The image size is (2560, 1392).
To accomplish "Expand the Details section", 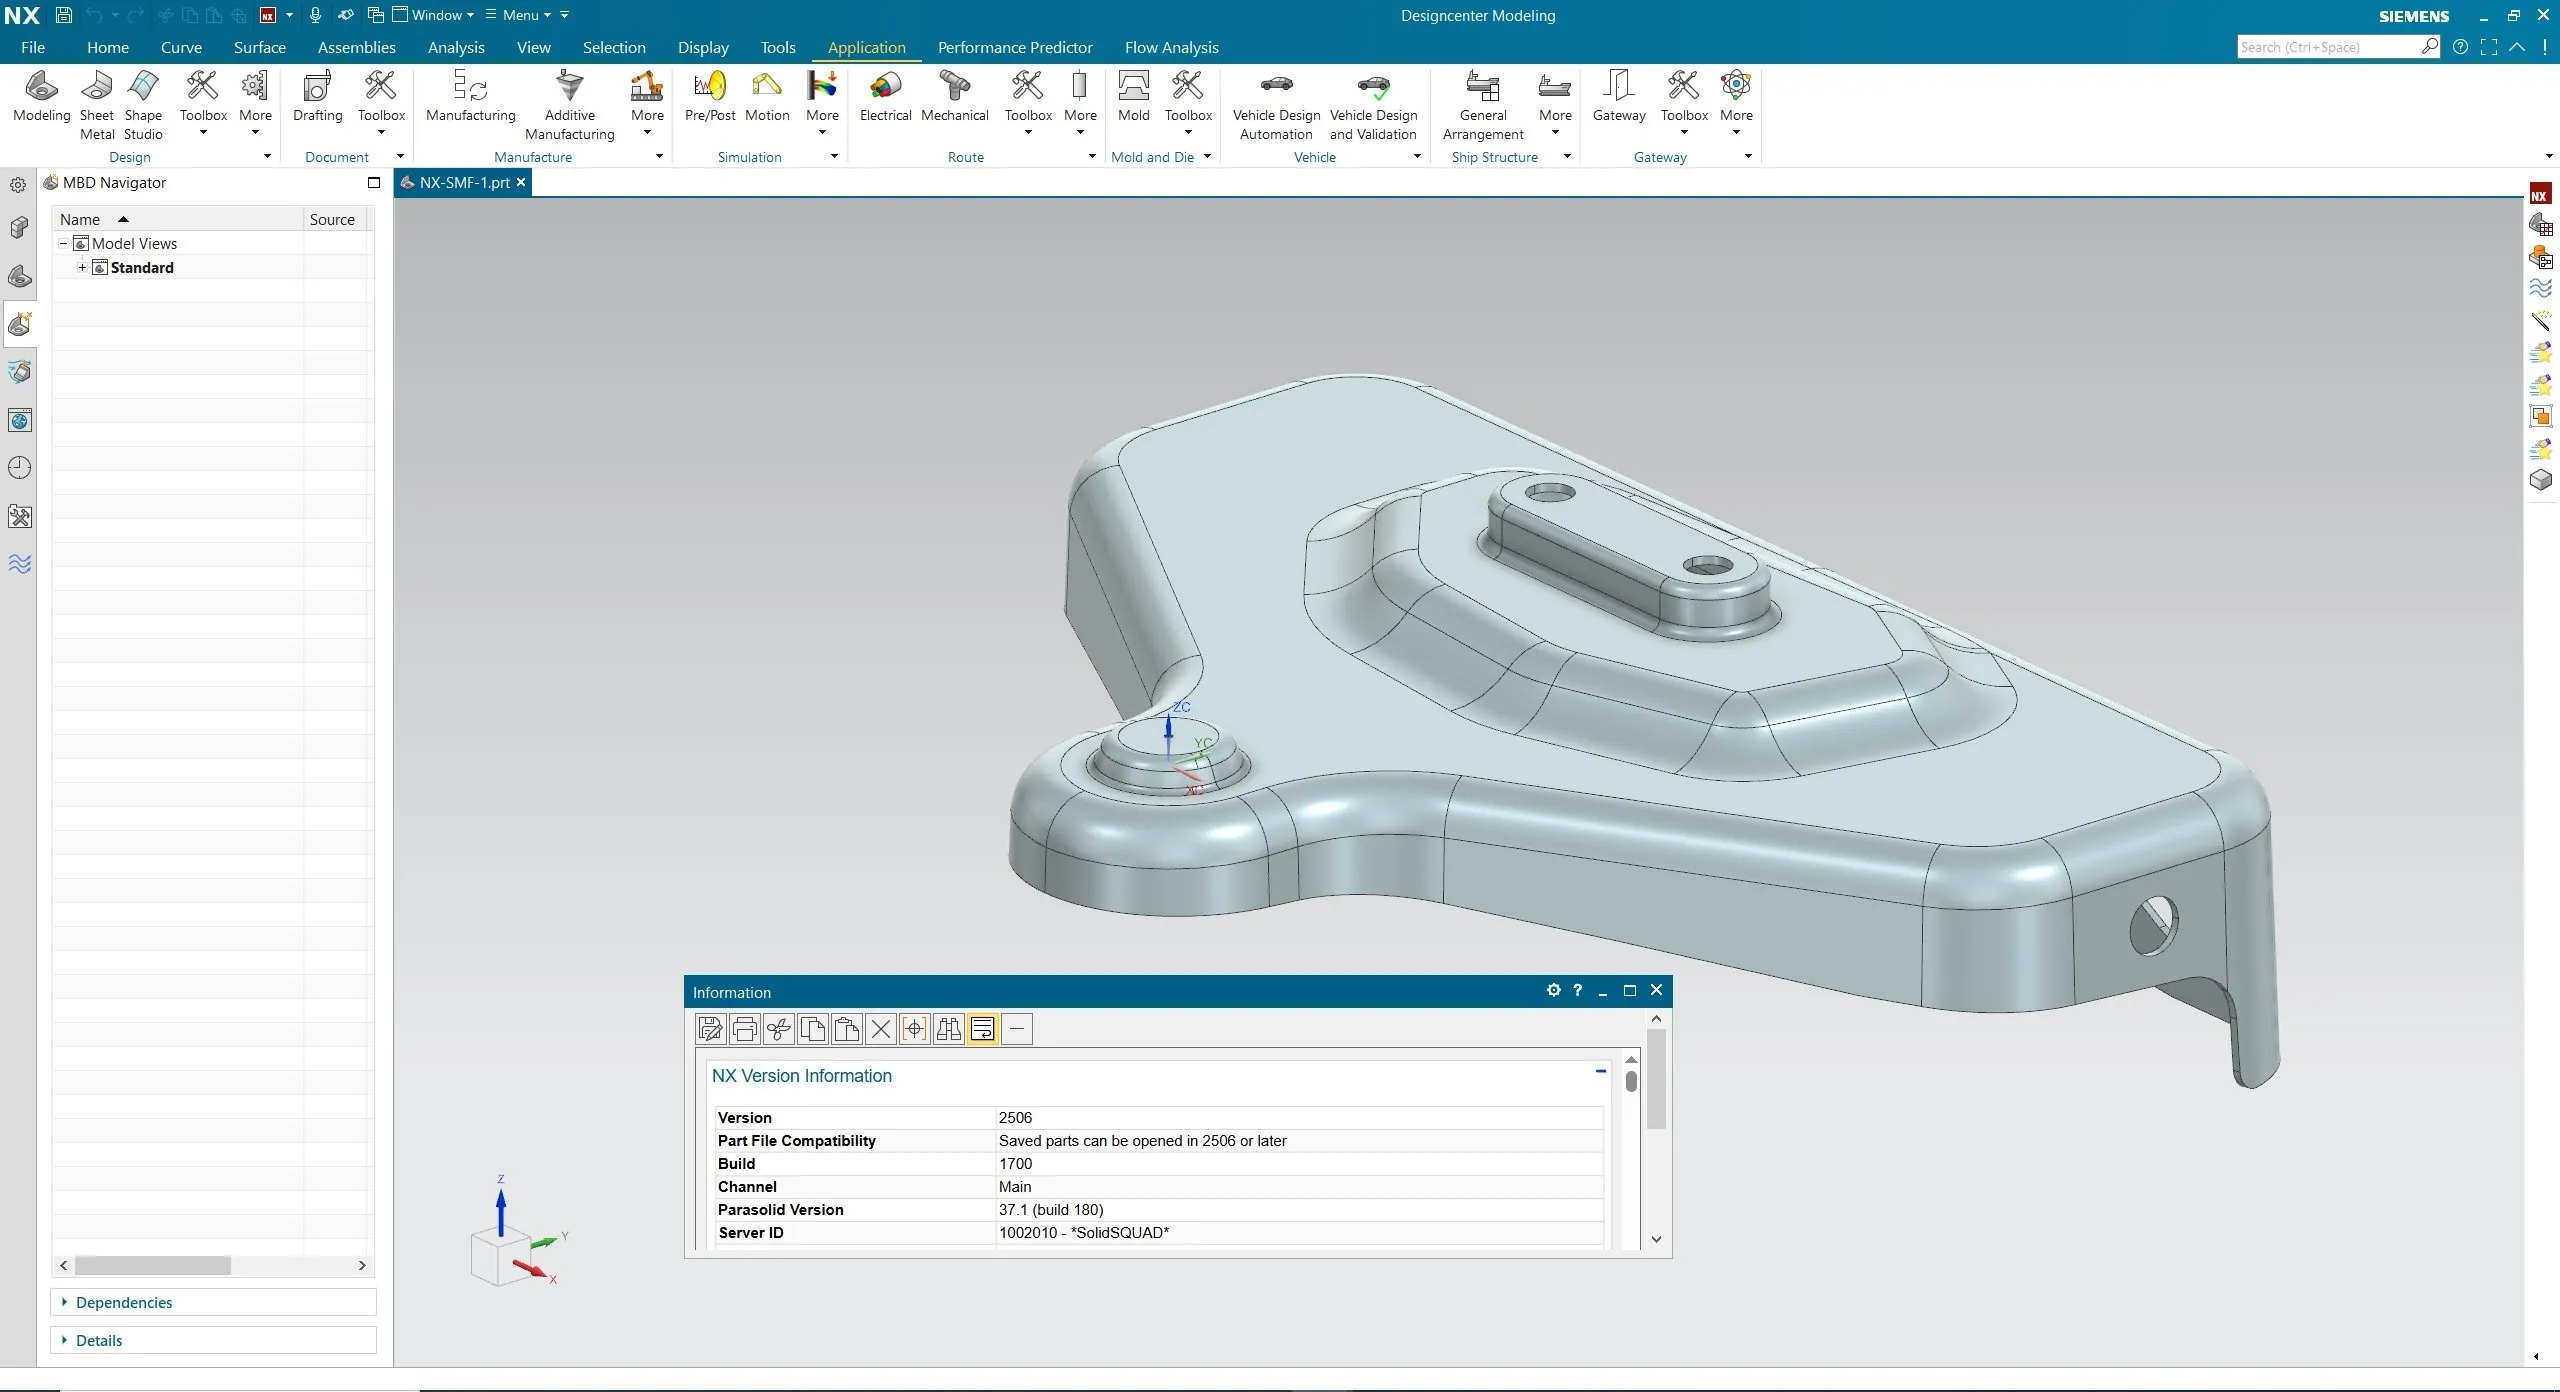I will coord(213,1340).
